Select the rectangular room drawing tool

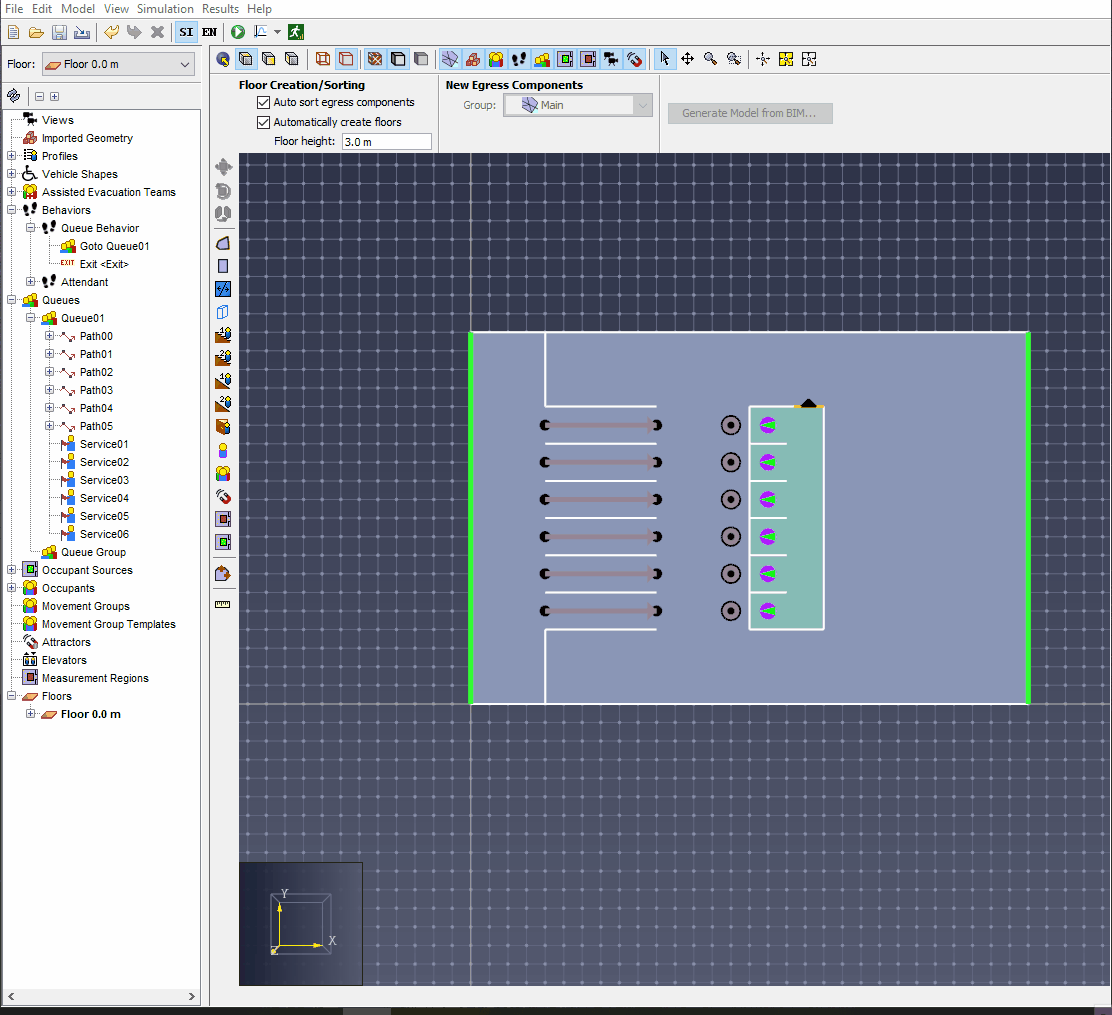(223, 266)
